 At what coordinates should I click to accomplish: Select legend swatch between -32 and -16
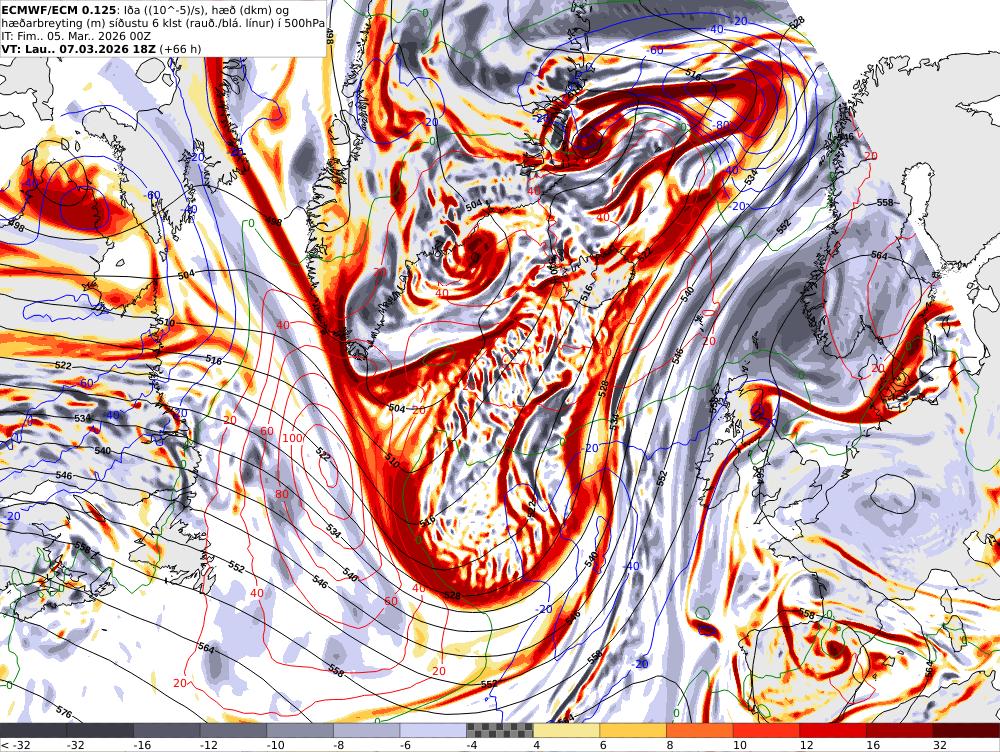[x=100, y=730]
